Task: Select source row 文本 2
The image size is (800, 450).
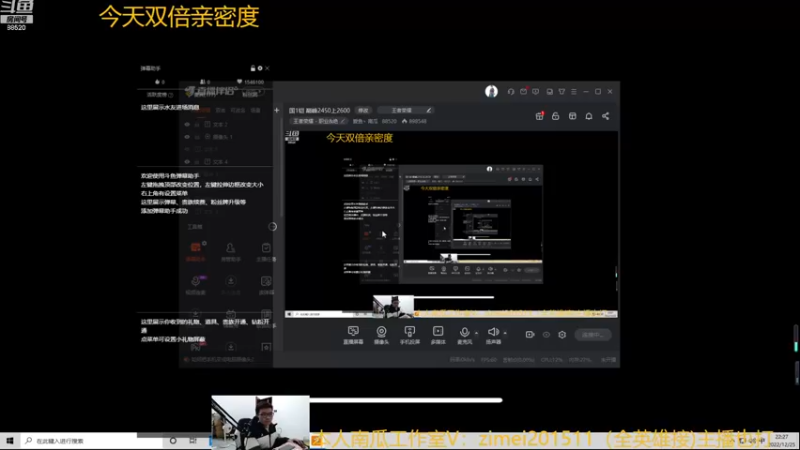Action: click(x=228, y=124)
